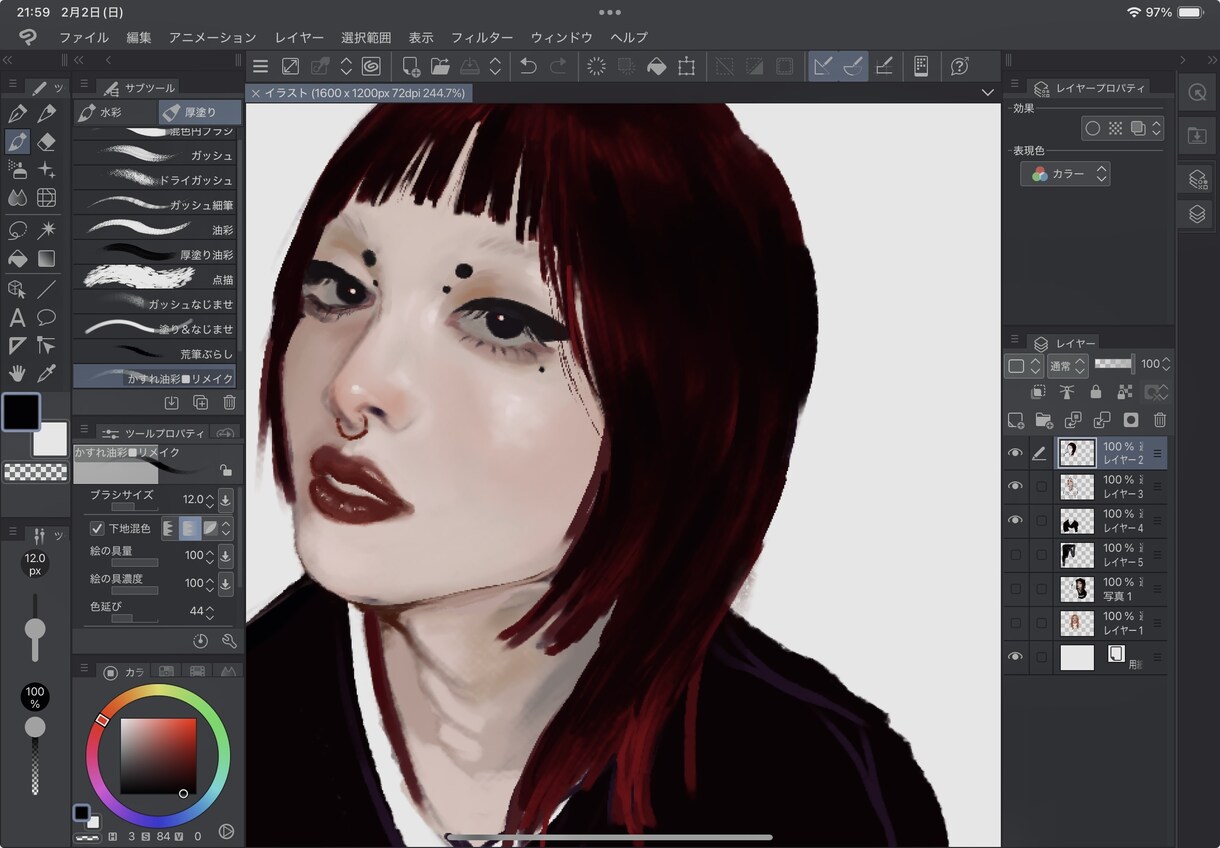Click the help question bubble icon
The width and height of the screenshot is (1220, 848).
pyautogui.click(x=959, y=67)
